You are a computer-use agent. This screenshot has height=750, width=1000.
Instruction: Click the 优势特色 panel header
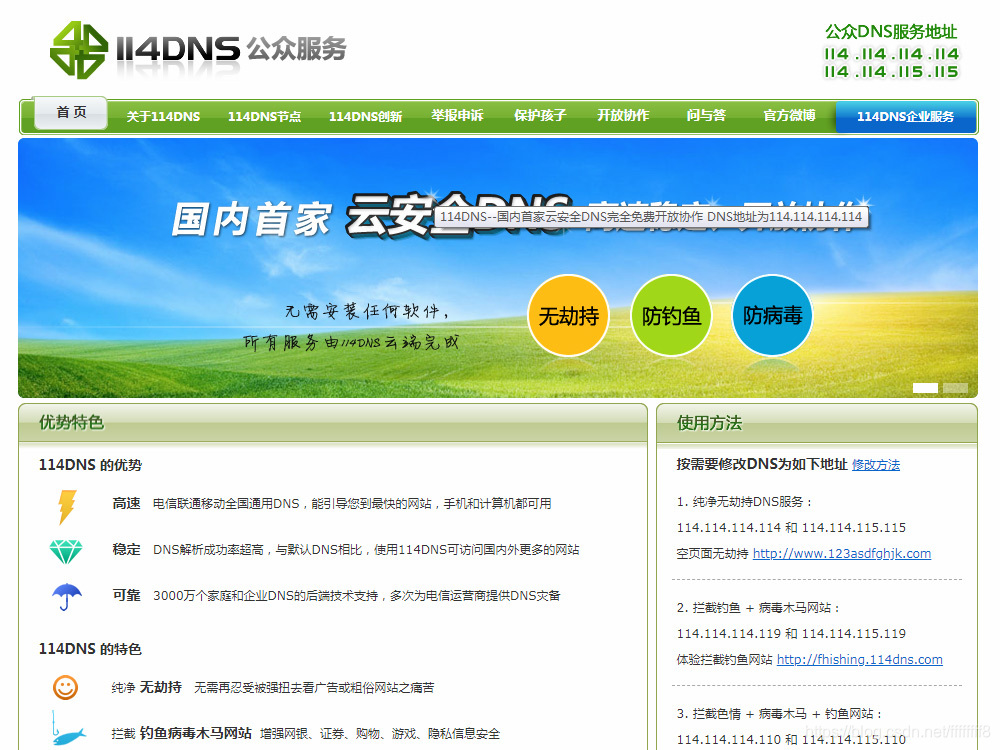point(333,423)
